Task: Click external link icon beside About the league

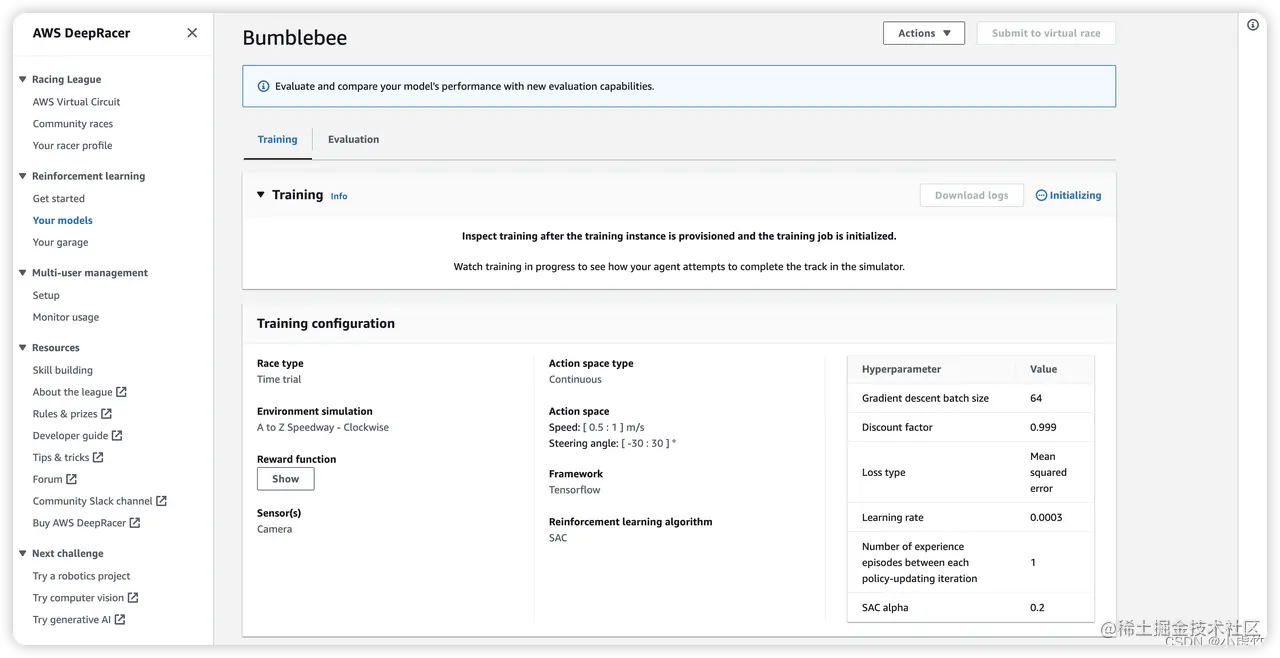Action: click(121, 392)
